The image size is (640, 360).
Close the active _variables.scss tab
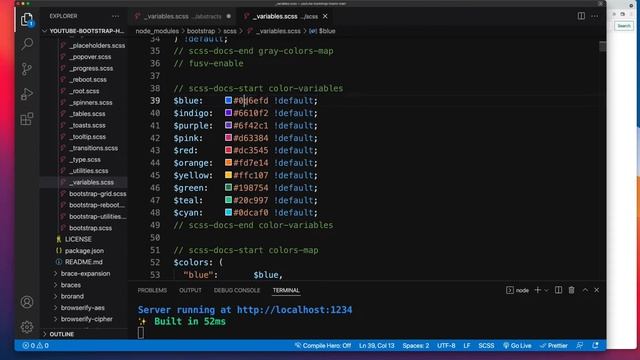pyautogui.click(x=325, y=16)
